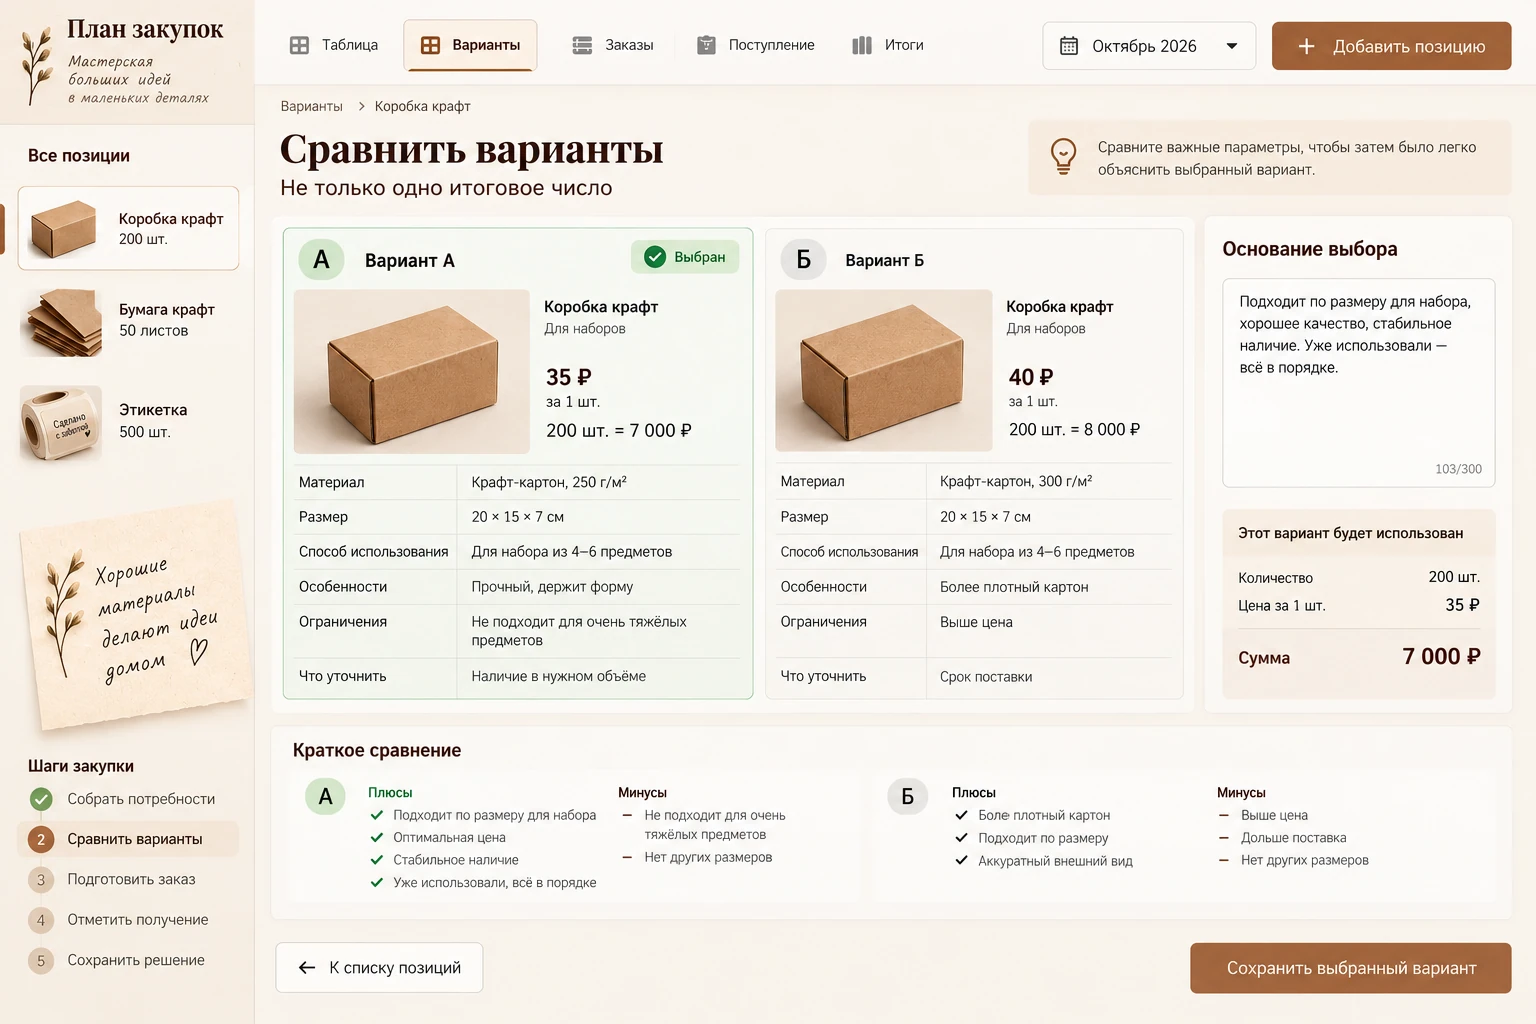Click the breadcrumb chevron separator

[361, 106]
